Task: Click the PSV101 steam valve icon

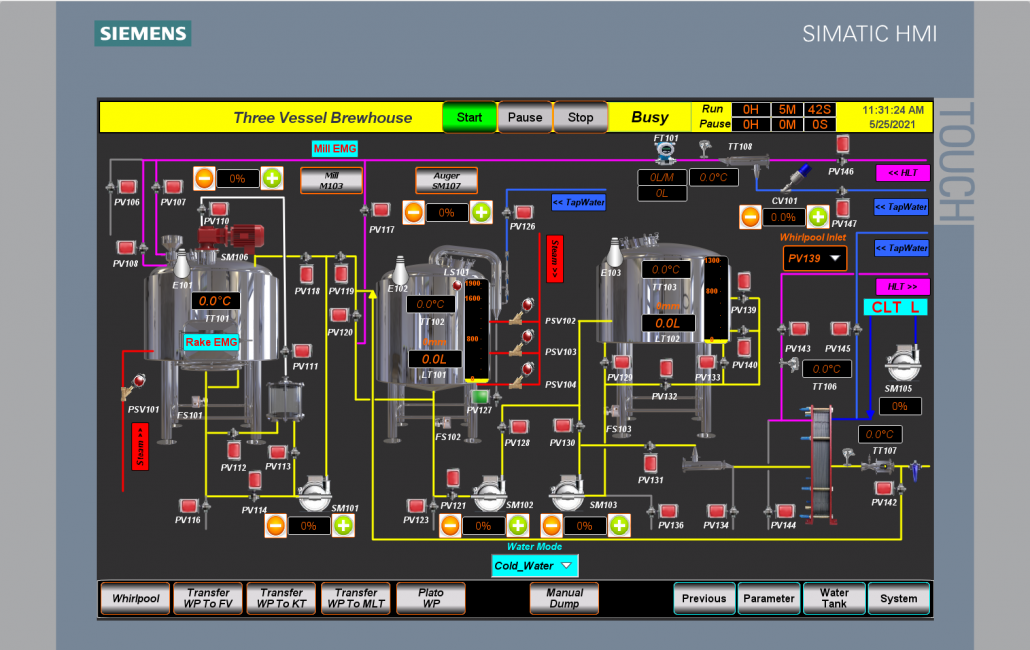Action: click(x=131, y=387)
